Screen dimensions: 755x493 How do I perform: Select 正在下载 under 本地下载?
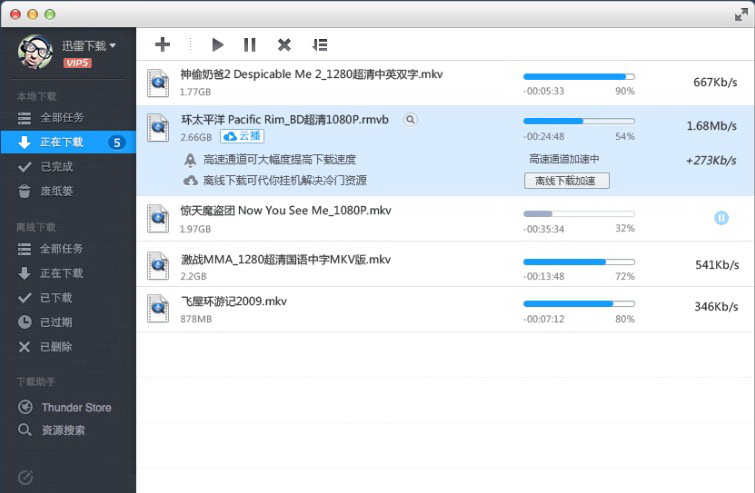(68, 142)
